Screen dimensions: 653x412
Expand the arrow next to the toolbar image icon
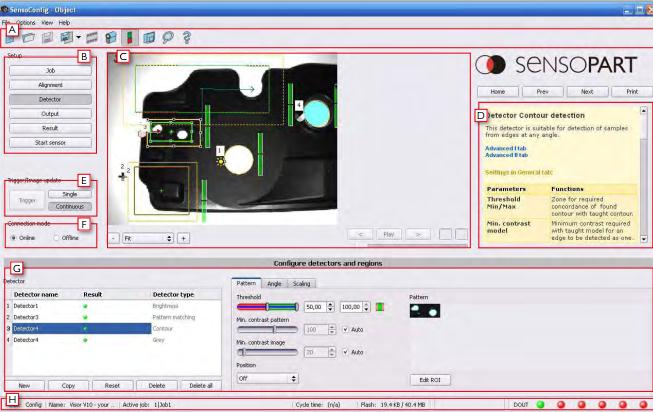tap(77, 38)
